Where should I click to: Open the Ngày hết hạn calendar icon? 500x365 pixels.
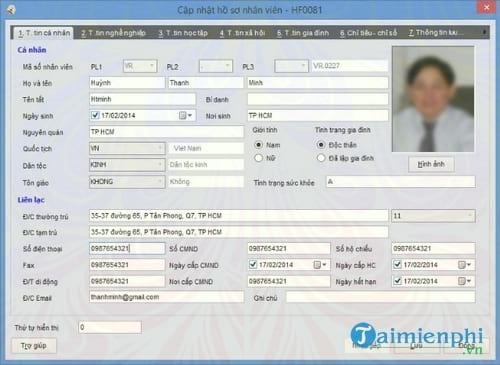coord(464,281)
